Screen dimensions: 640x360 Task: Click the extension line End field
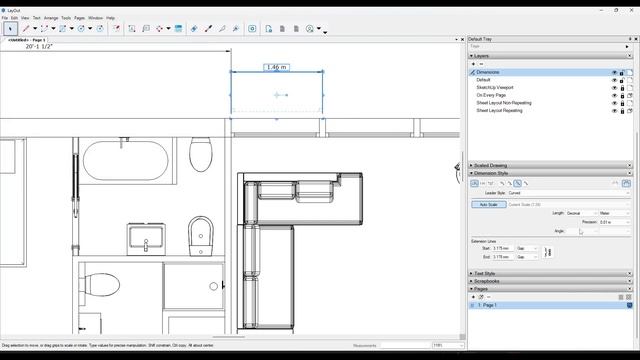click(x=502, y=257)
